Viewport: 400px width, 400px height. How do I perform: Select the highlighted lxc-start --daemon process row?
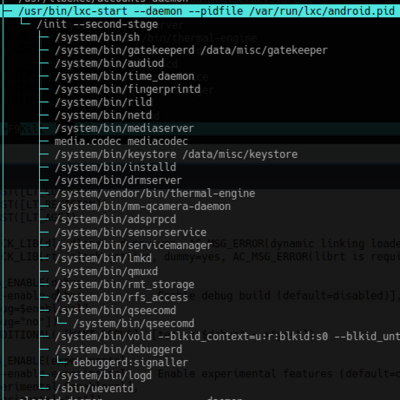[200, 11]
